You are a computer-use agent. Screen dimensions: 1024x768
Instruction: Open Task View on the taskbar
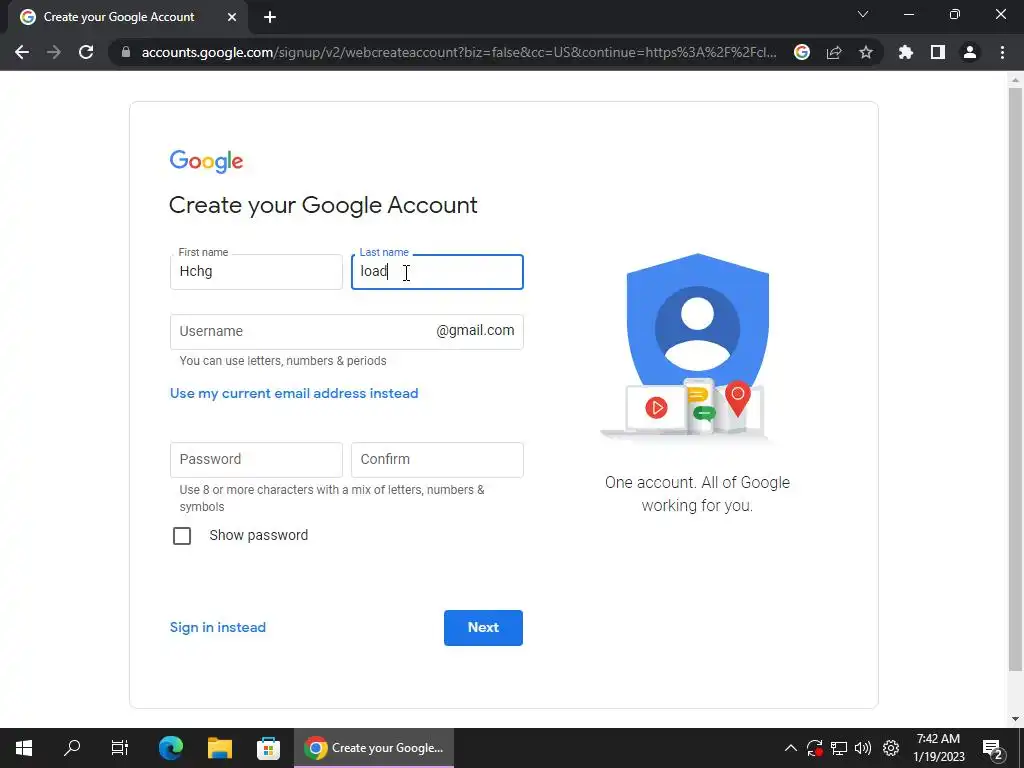pyautogui.click(x=120, y=748)
